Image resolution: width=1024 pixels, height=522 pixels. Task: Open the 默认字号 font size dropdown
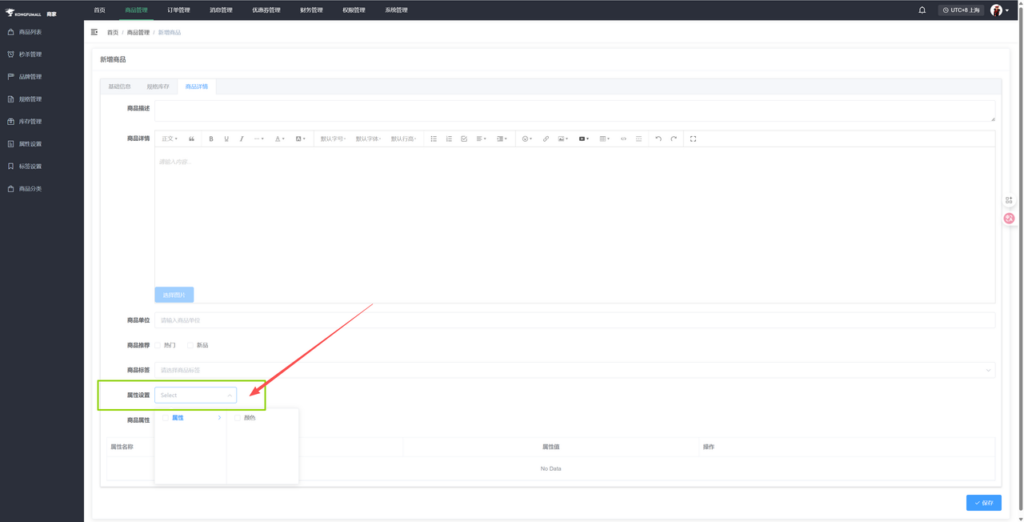(x=333, y=139)
